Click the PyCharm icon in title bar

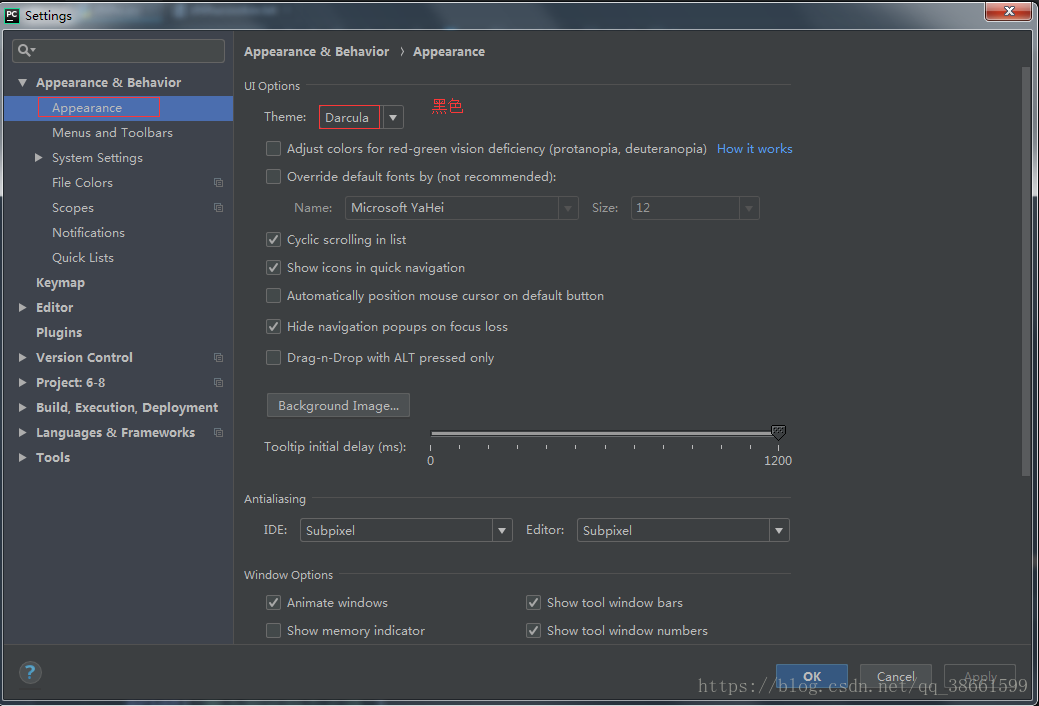(12, 15)
